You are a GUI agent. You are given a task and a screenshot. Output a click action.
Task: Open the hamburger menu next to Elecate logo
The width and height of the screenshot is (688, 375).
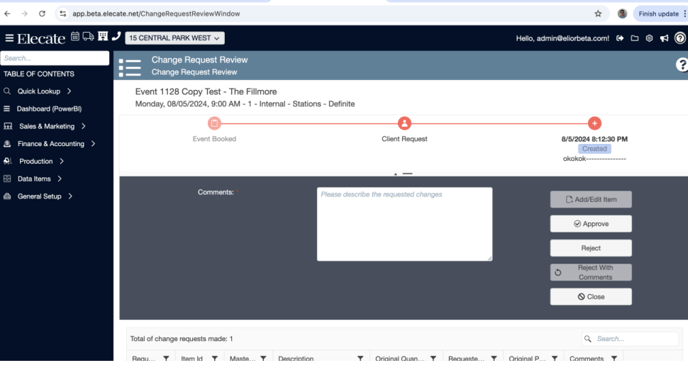point(9,38)
